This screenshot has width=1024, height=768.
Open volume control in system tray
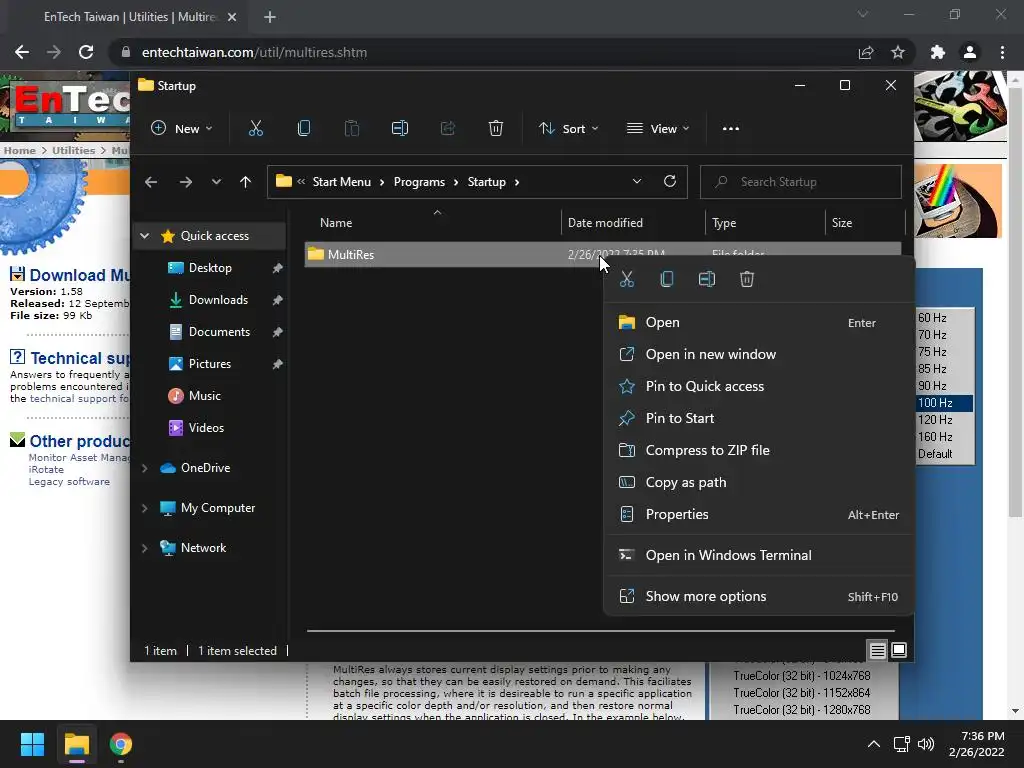click(926, 744)
